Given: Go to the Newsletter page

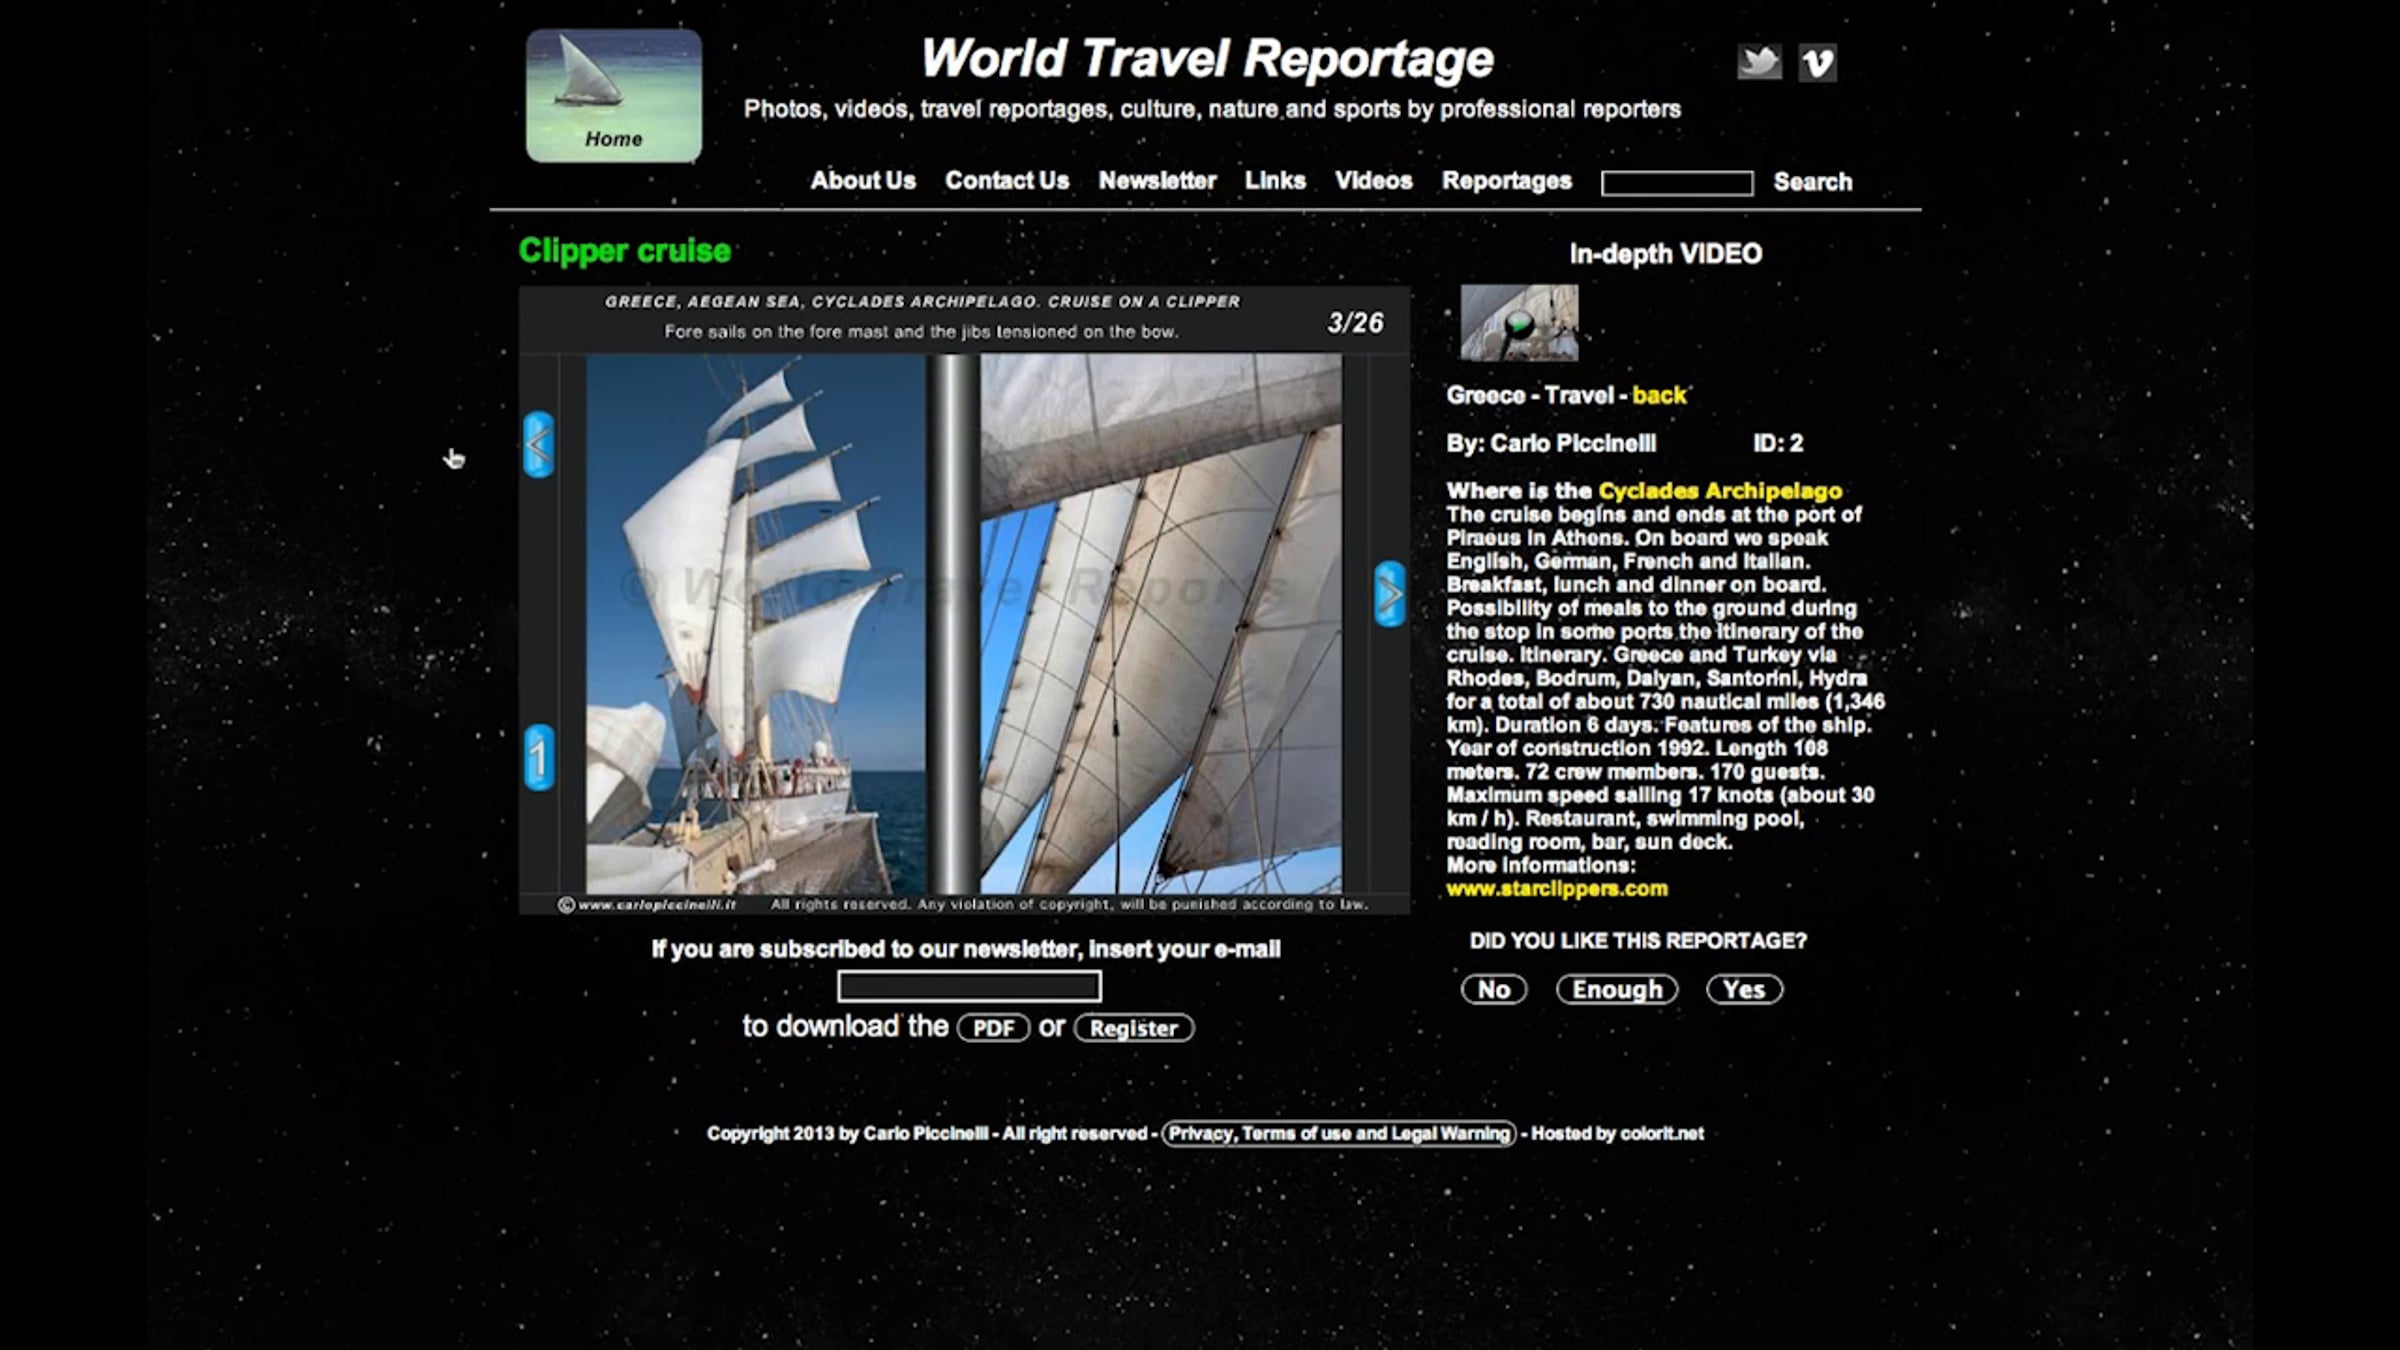Looking at the screenshot, I should point(1157,181).
